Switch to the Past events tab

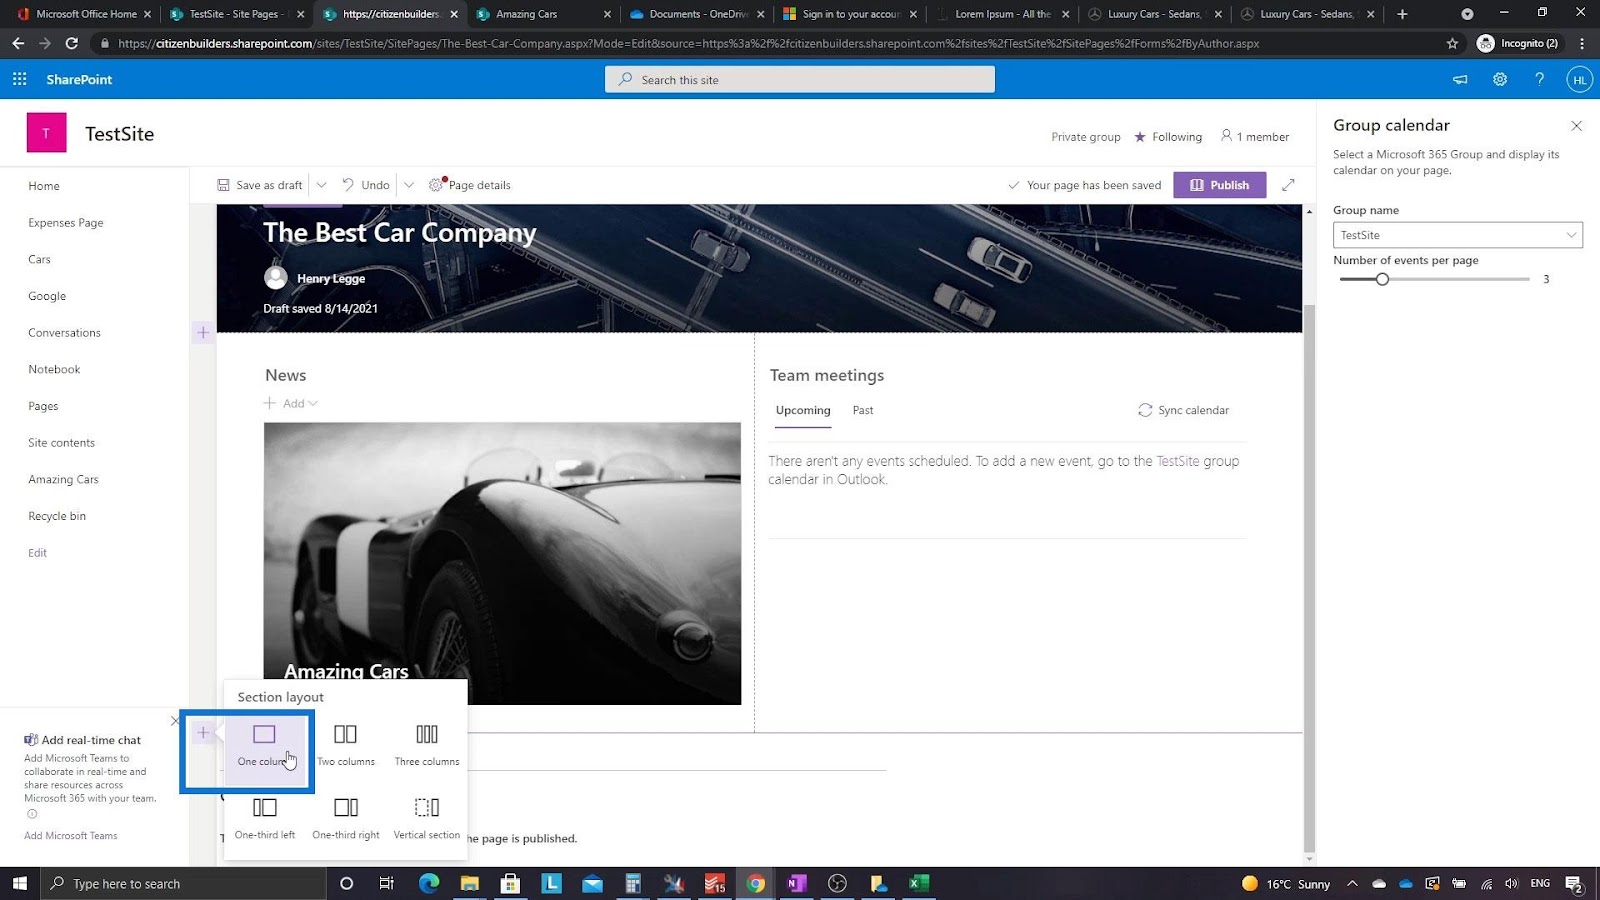(863, 410)
